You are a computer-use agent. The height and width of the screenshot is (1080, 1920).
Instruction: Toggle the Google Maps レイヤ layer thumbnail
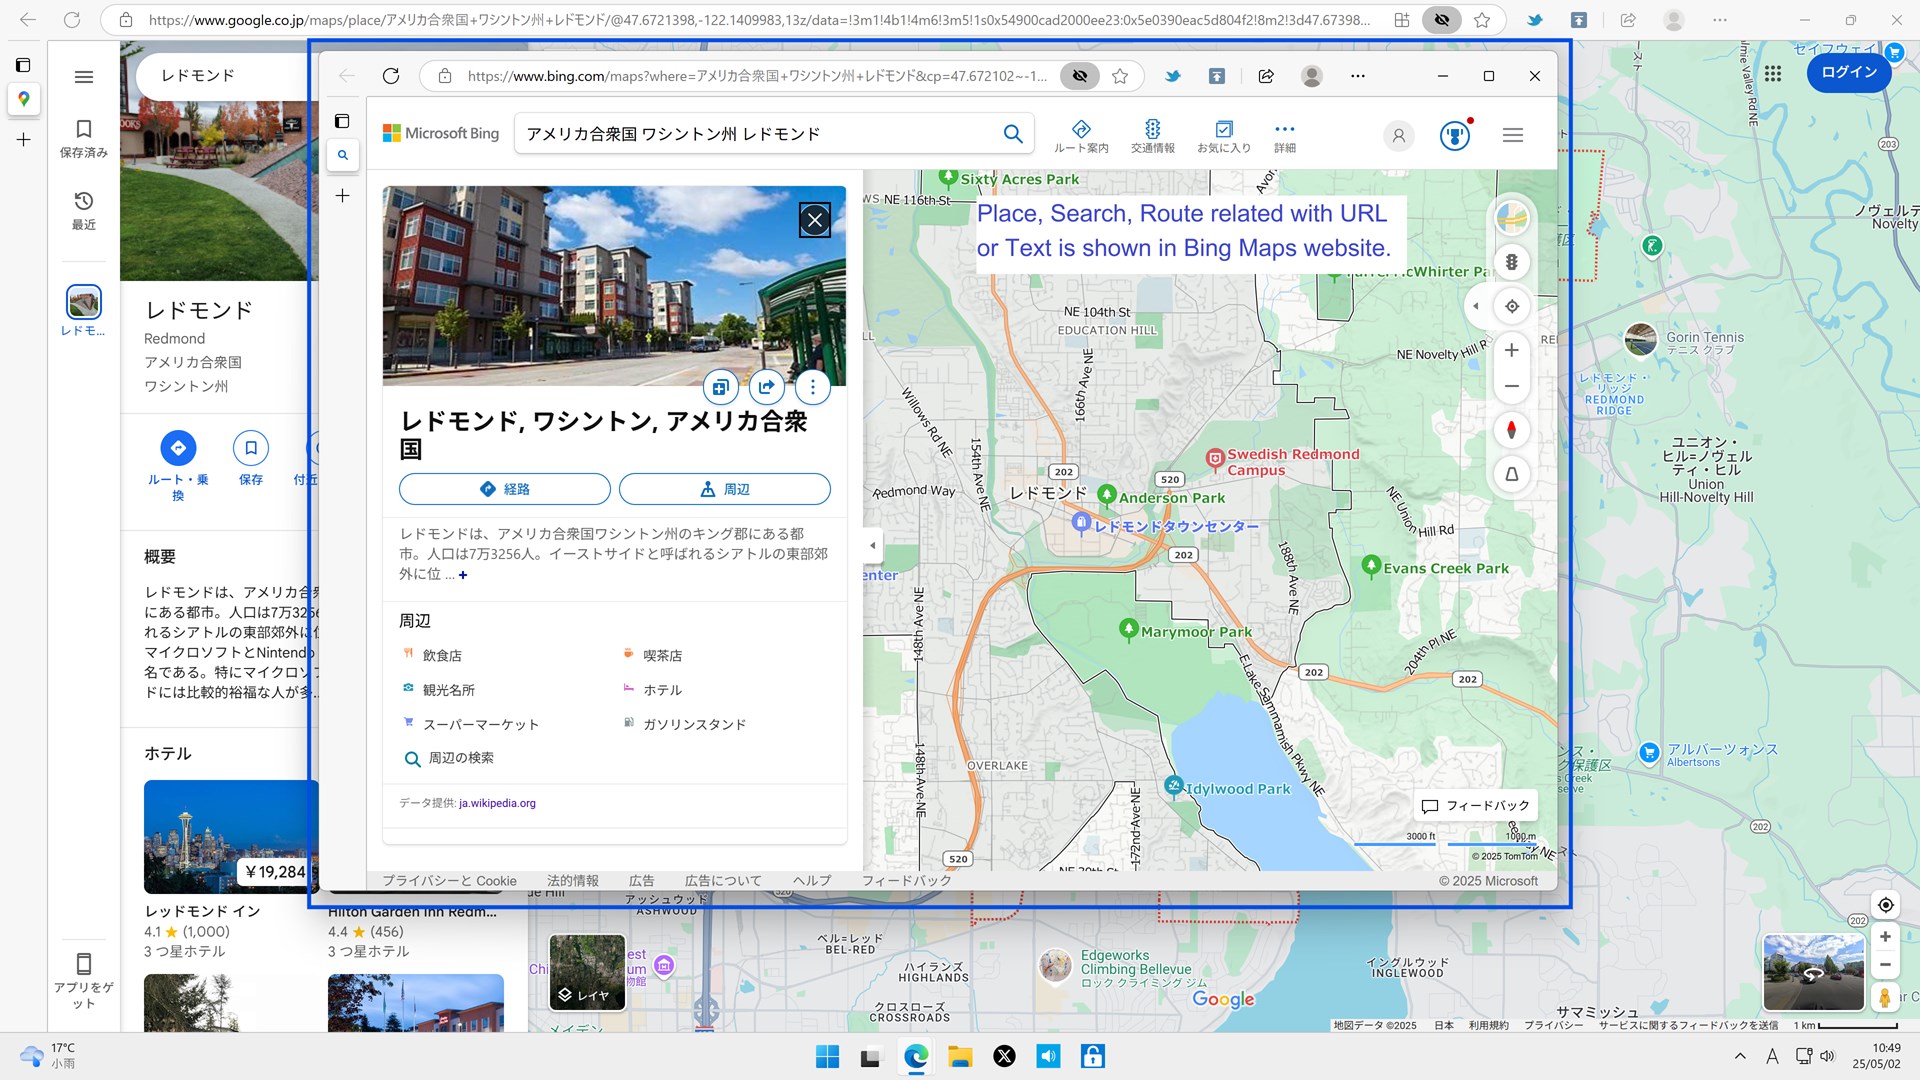pos(587,972)
